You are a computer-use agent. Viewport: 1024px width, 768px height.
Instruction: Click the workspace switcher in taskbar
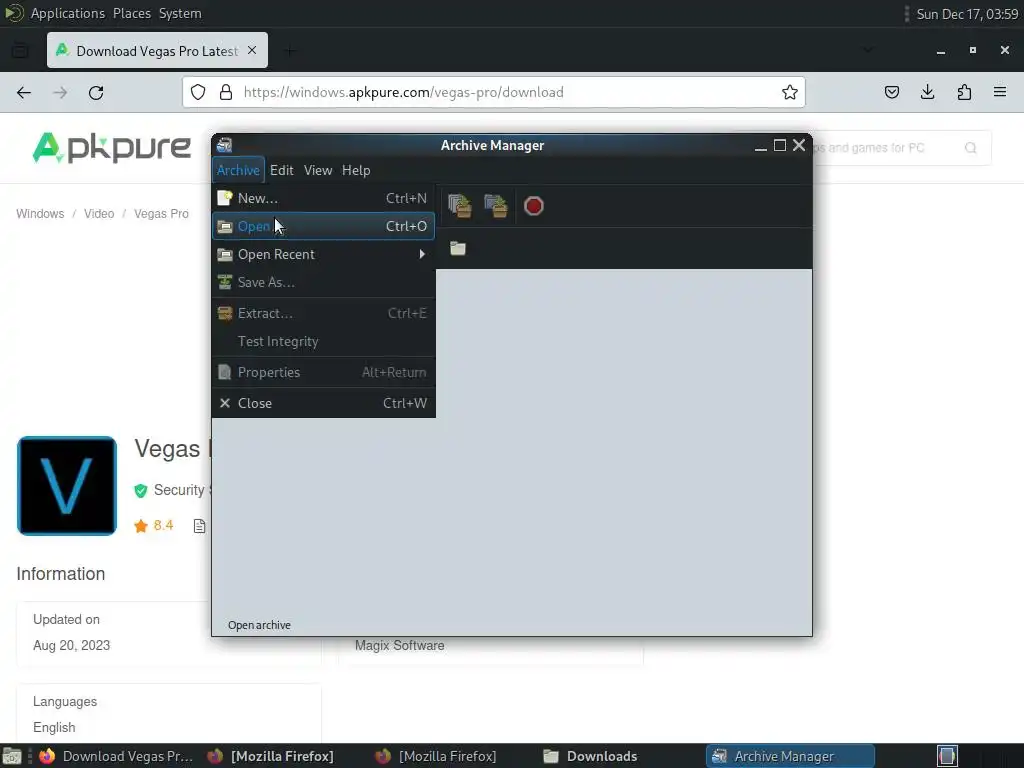tap(948, 756)
